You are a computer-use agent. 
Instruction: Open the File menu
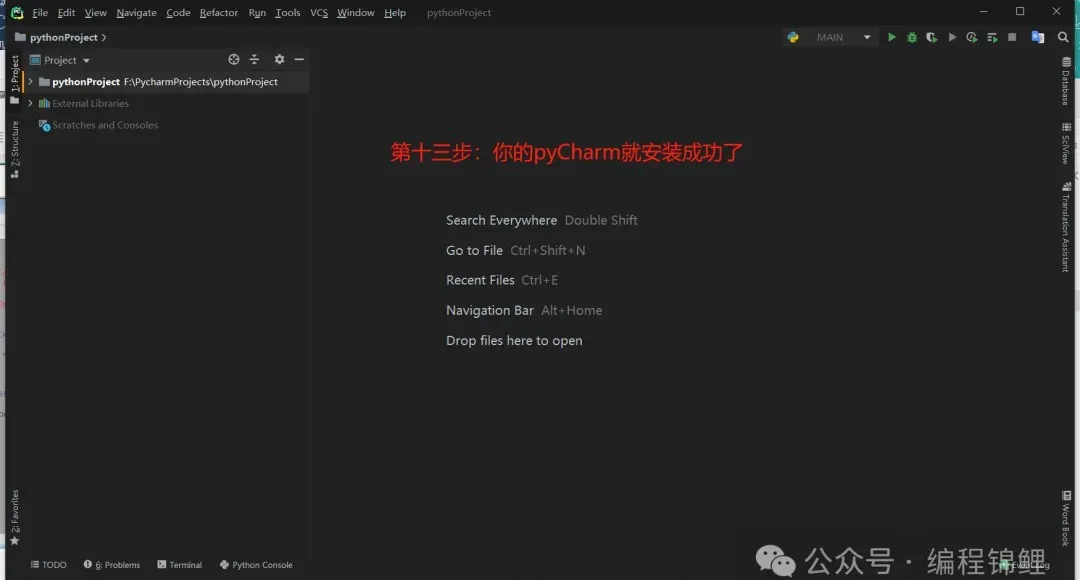(x=40, y=12)
